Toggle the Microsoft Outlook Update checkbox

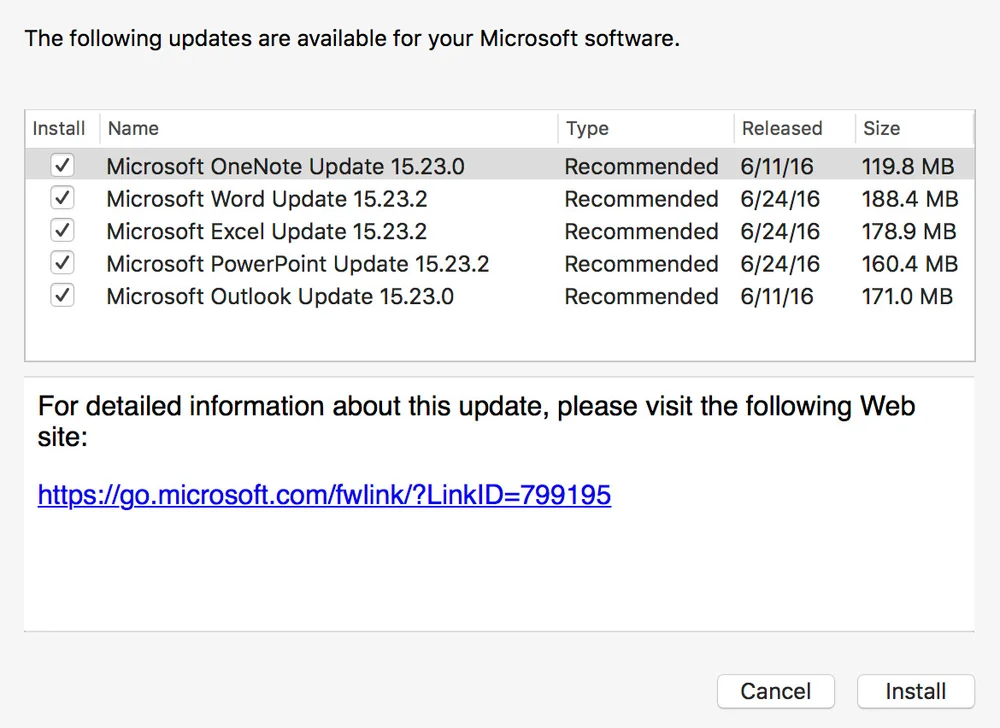point(62,296)
